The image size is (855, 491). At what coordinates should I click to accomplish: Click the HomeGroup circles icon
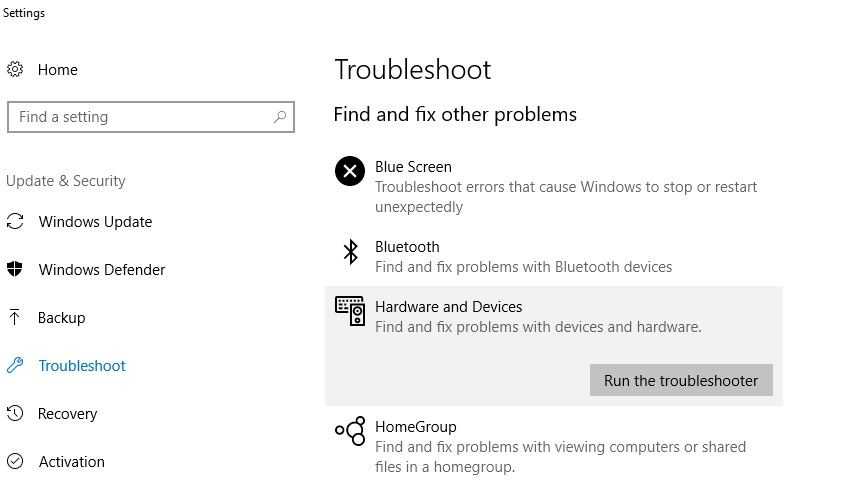click(x=350, y=431)
